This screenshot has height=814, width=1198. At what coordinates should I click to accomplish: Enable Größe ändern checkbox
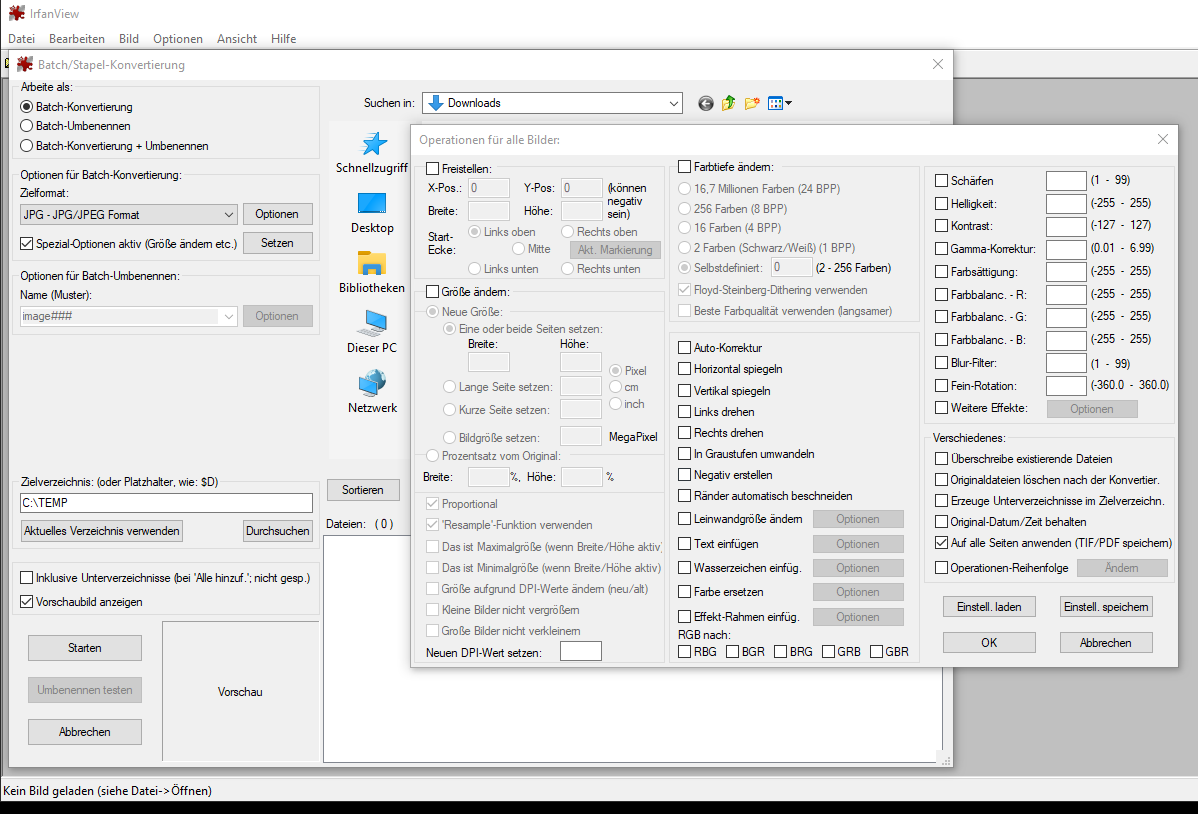click(432, 292)
